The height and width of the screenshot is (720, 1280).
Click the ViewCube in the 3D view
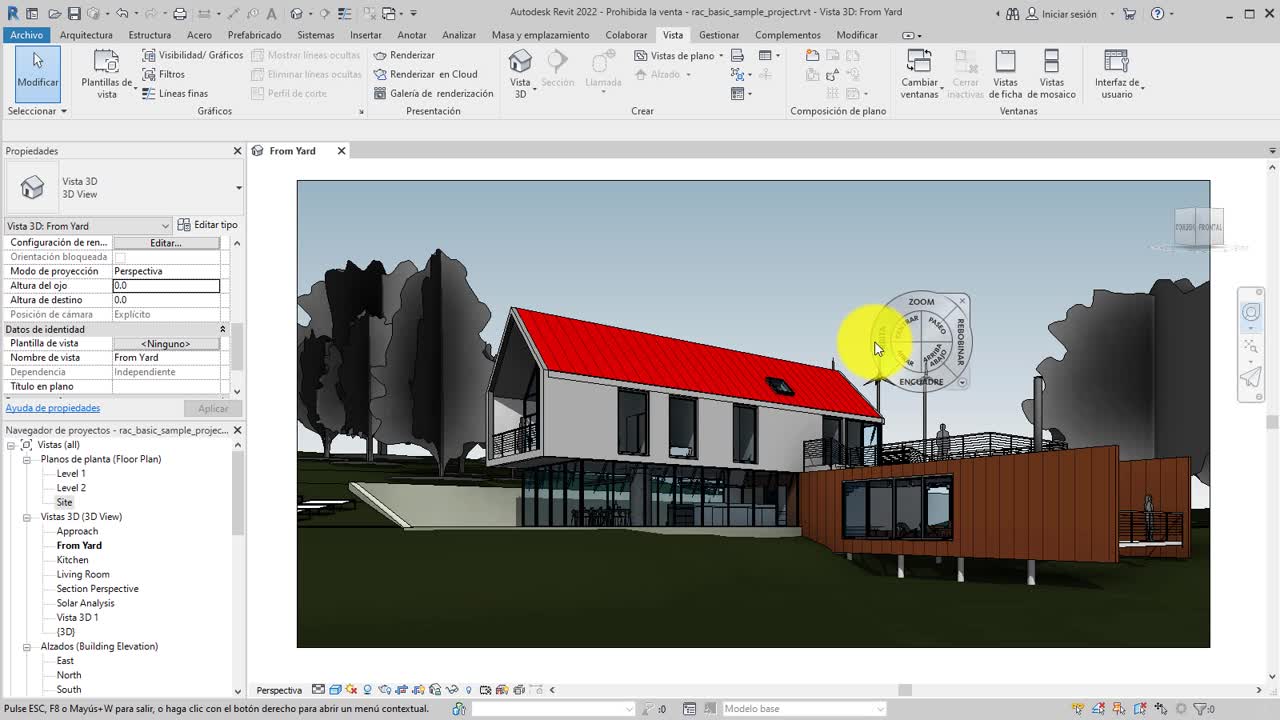pos(1199,228)
